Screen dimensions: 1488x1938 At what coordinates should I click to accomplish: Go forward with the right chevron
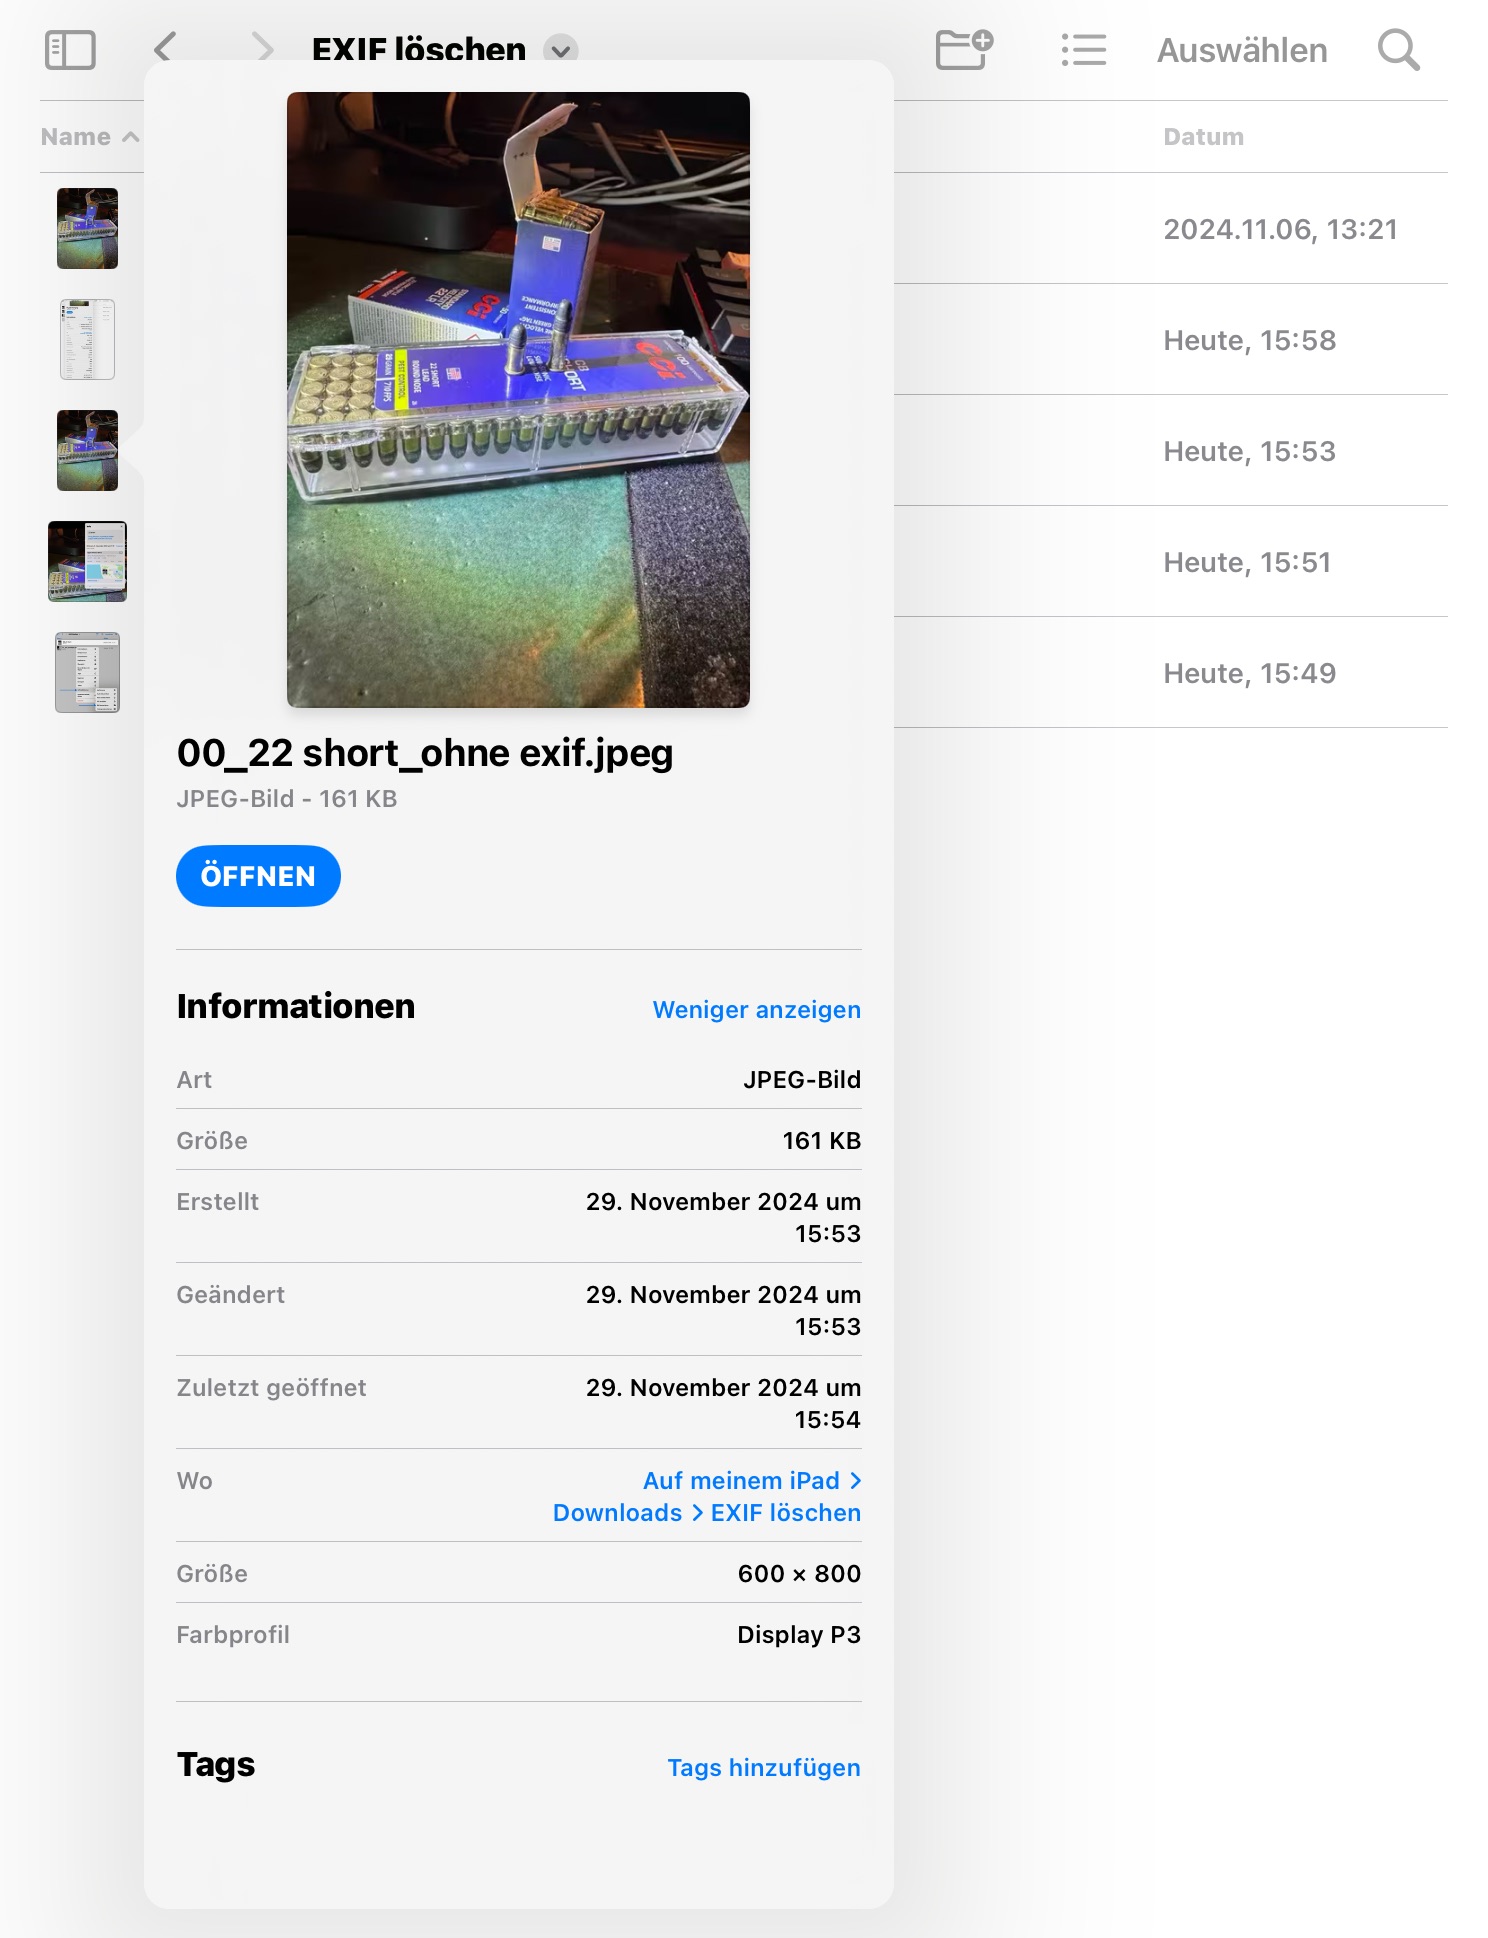click(262, 48)
